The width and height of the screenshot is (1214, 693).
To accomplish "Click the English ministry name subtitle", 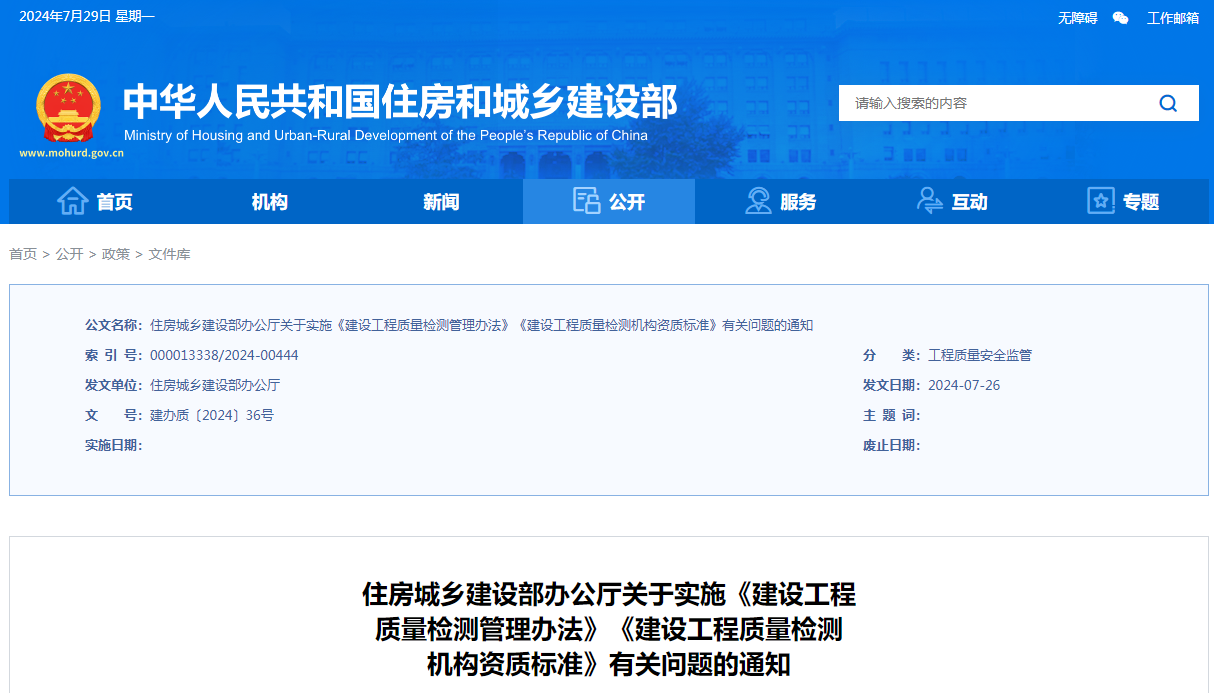I will coord(386,135).
